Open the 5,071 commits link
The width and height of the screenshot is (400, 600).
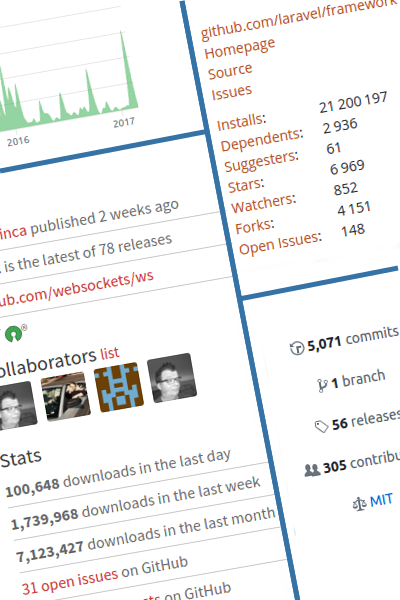[353, 339]
